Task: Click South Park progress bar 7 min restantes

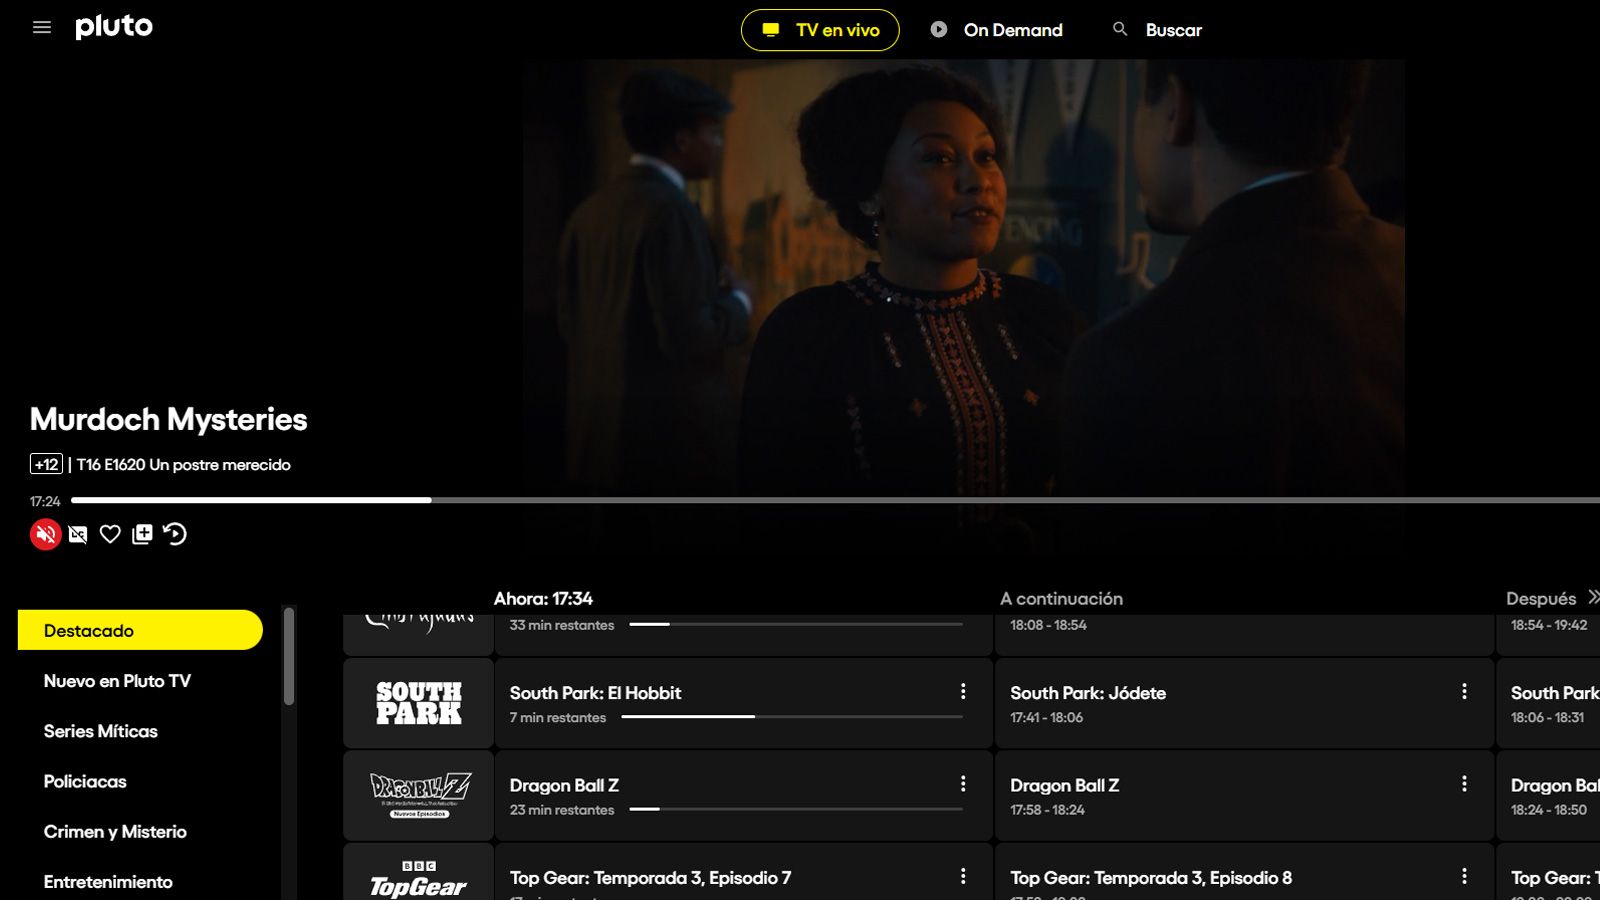Action: coord(792,717)
